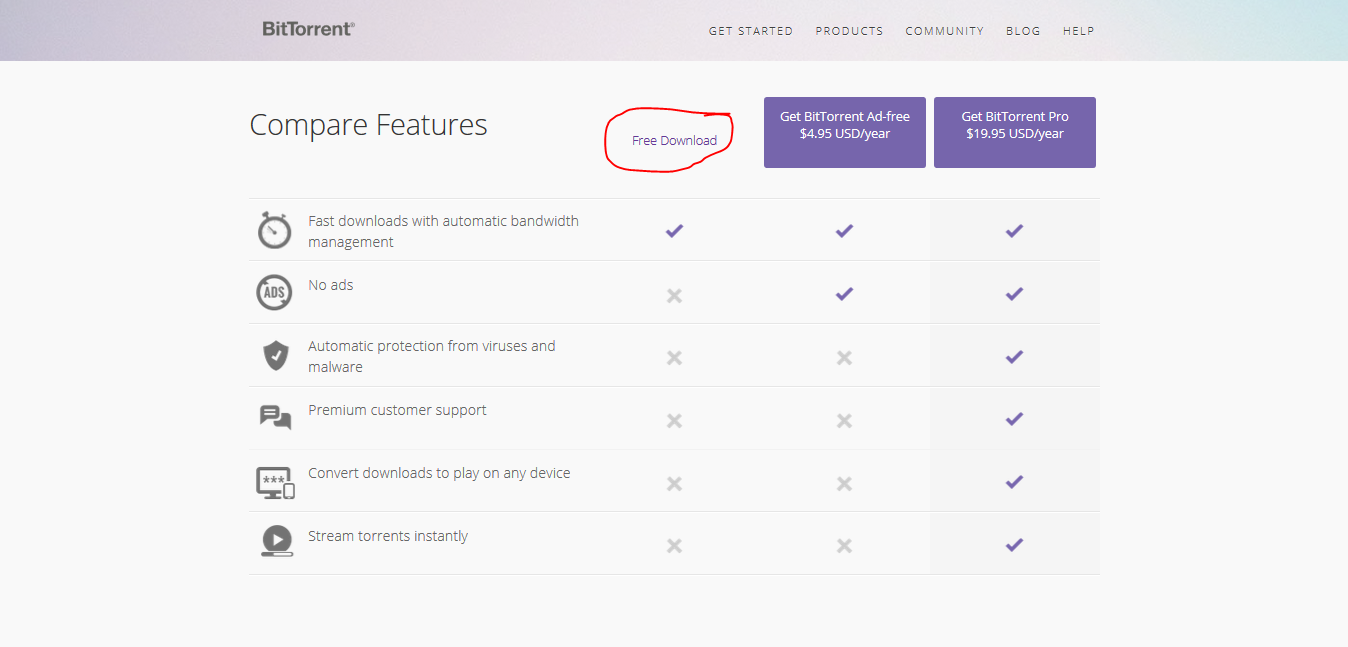
Task: Click Ad-free column X for Premium customer support
Action: (844, 421)
